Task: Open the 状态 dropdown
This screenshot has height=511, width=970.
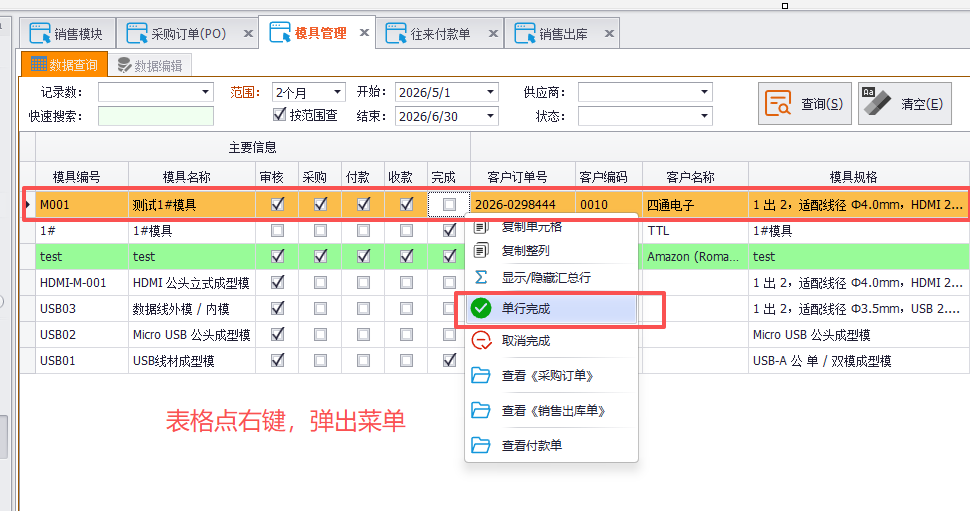Action: pos(704,116)
